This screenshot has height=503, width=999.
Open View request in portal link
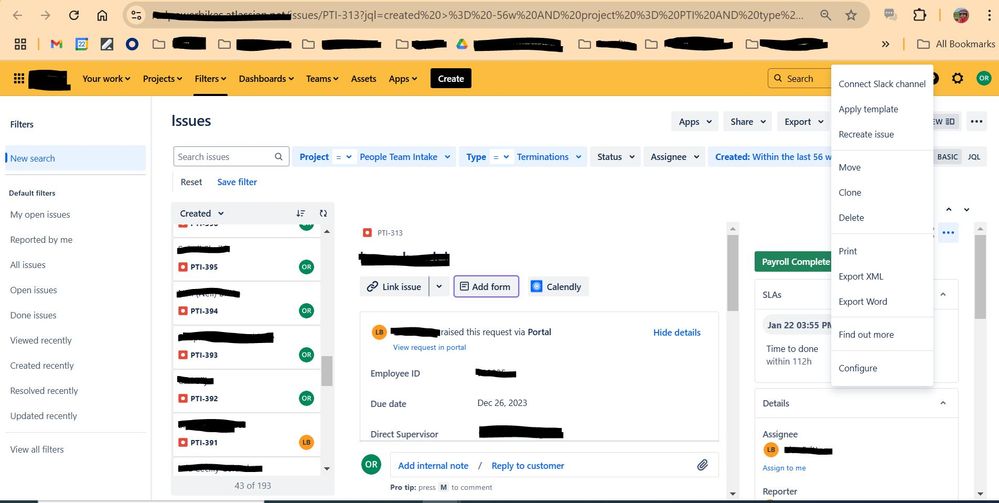click(429, 347)
